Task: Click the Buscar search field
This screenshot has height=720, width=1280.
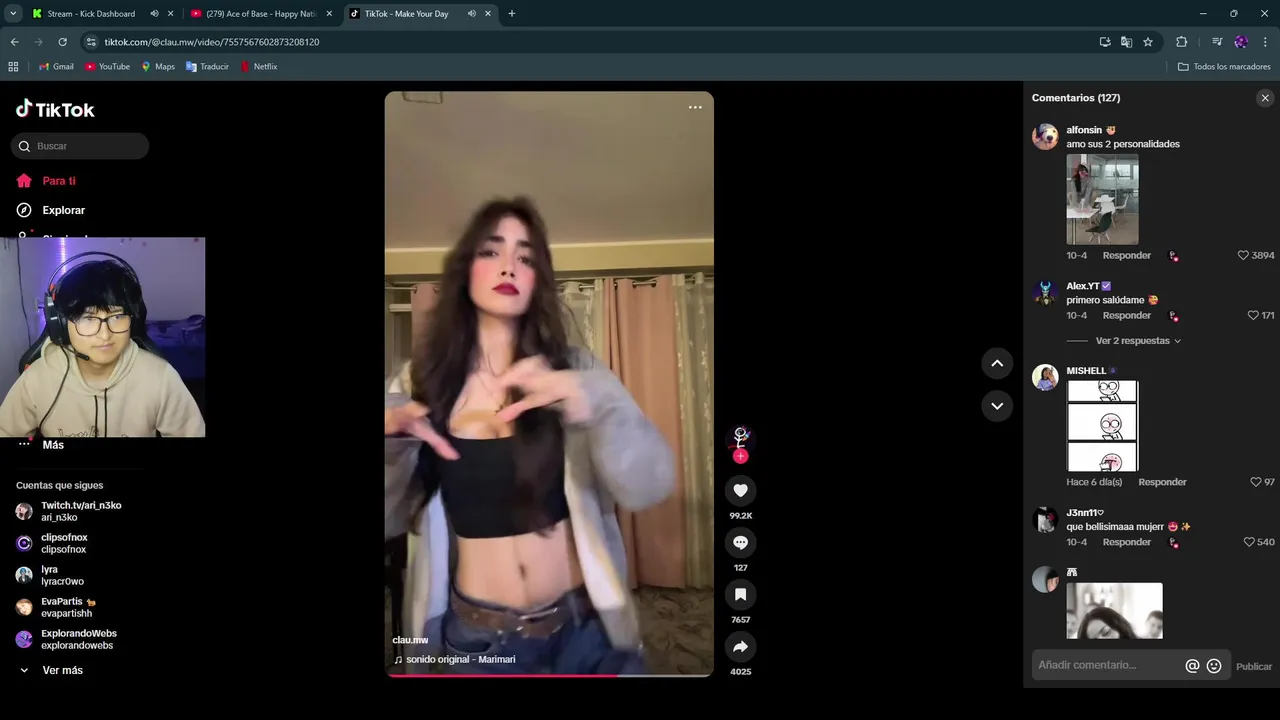Action: [x=80, y=146]
